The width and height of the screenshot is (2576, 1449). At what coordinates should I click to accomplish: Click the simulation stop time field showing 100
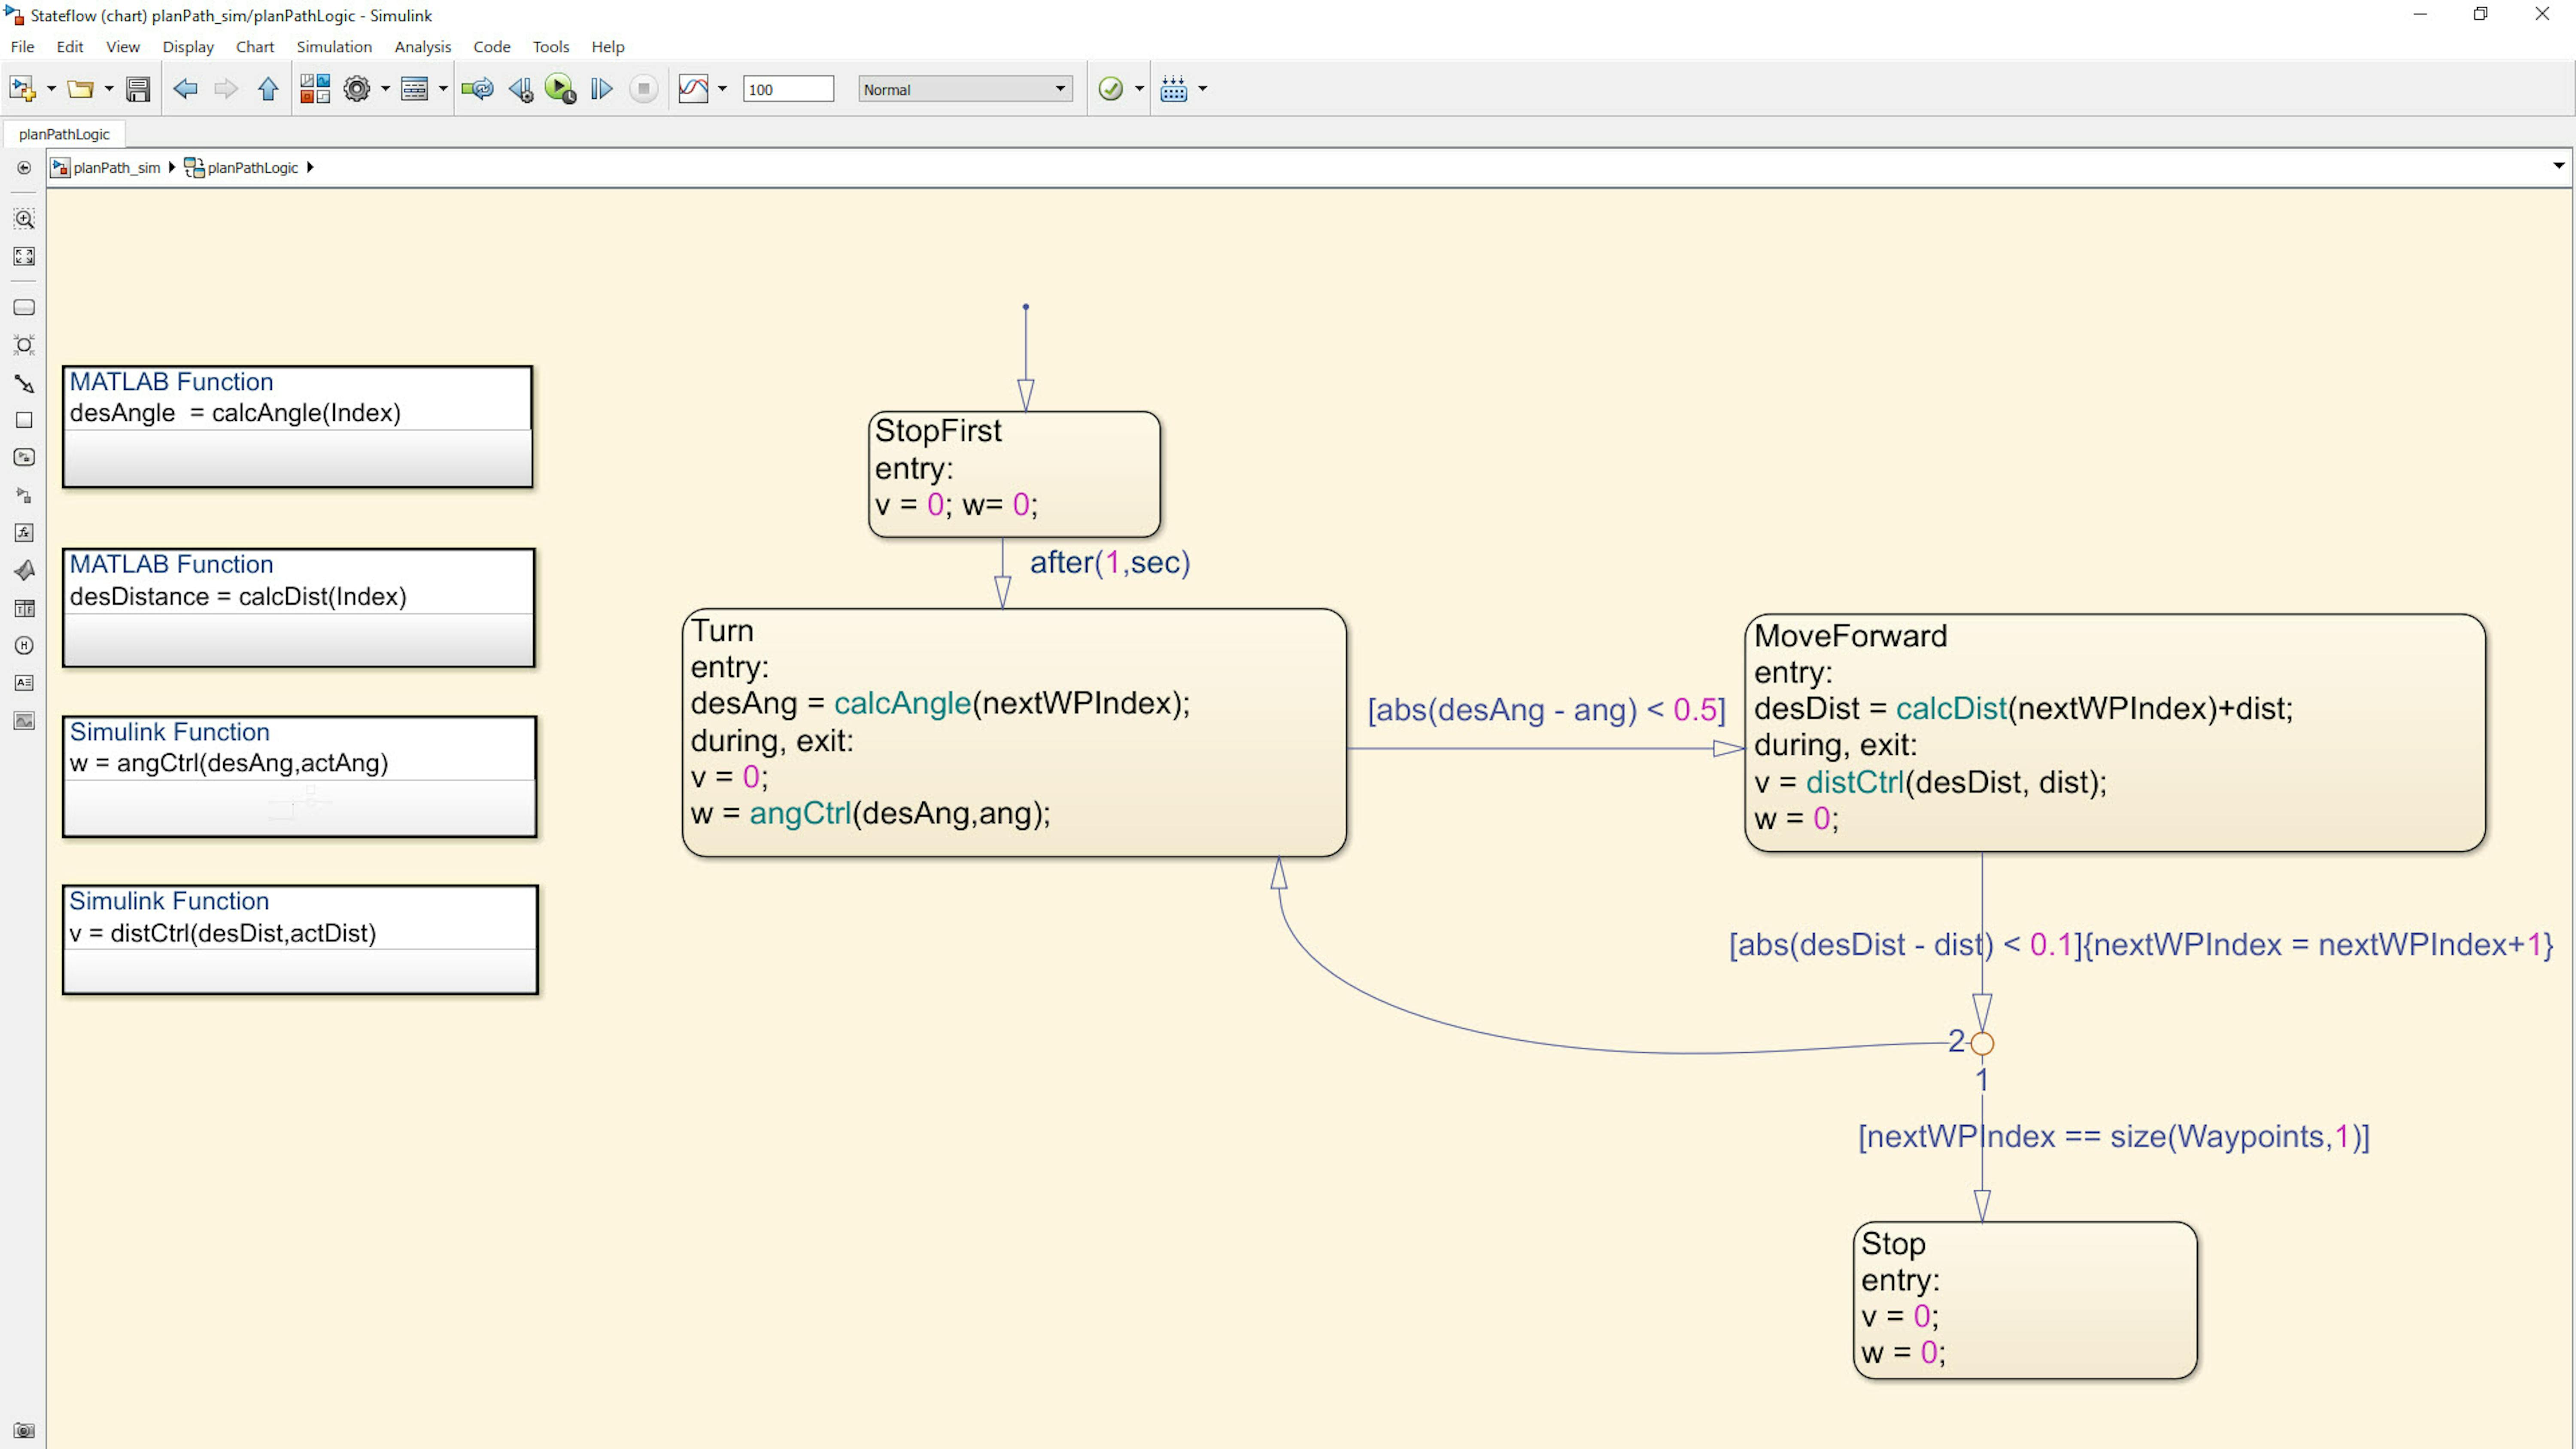point(788,89)
